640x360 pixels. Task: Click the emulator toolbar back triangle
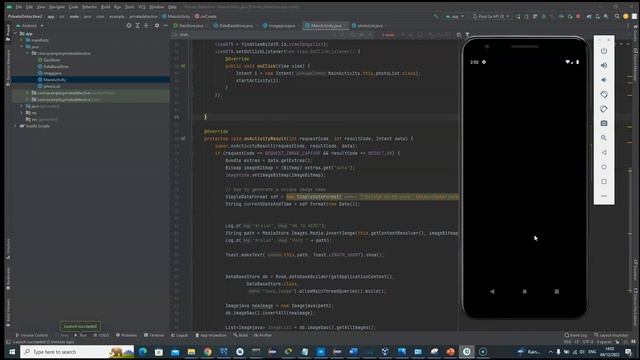point(604,153)
